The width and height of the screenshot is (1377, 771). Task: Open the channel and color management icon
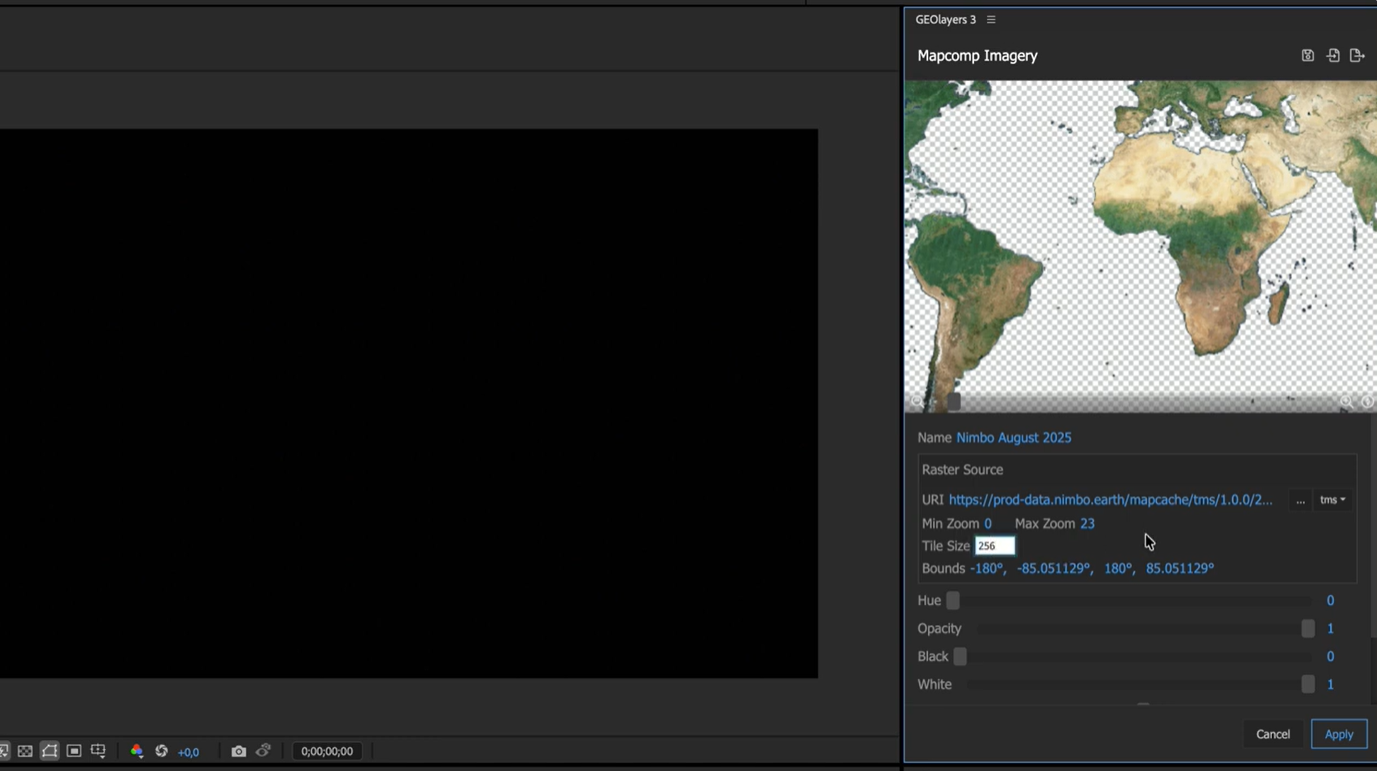[x=136, y=751]
